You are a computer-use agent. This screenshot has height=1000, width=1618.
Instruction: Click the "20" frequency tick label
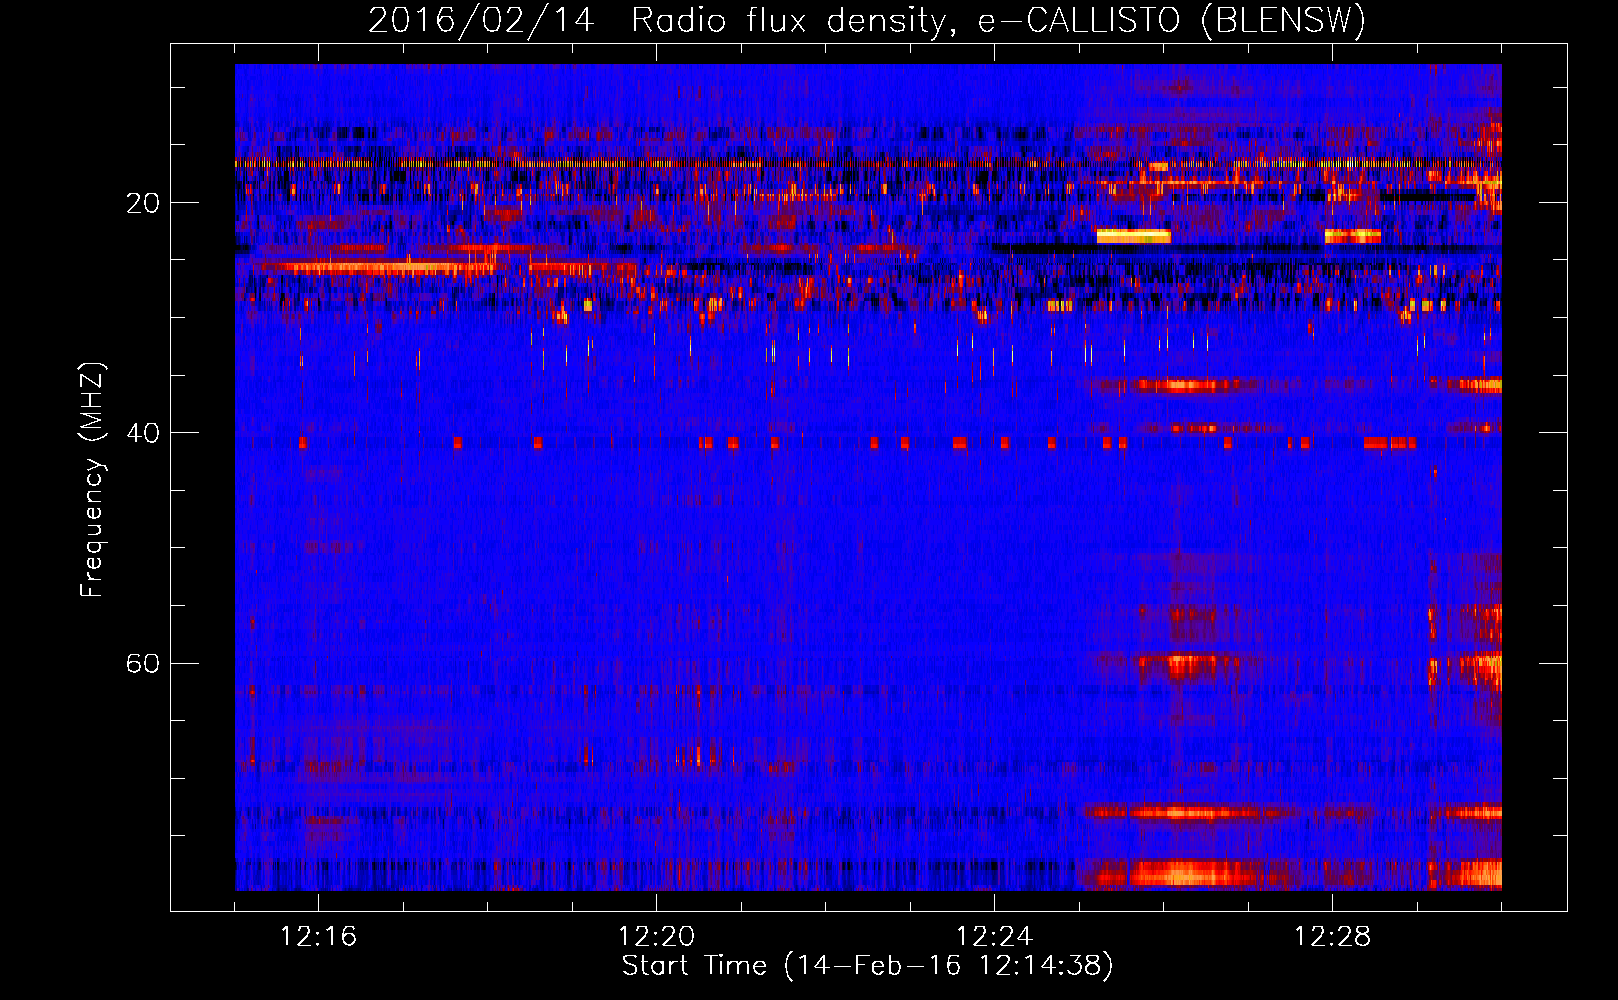pyautogui.click(x=143, y=204)
